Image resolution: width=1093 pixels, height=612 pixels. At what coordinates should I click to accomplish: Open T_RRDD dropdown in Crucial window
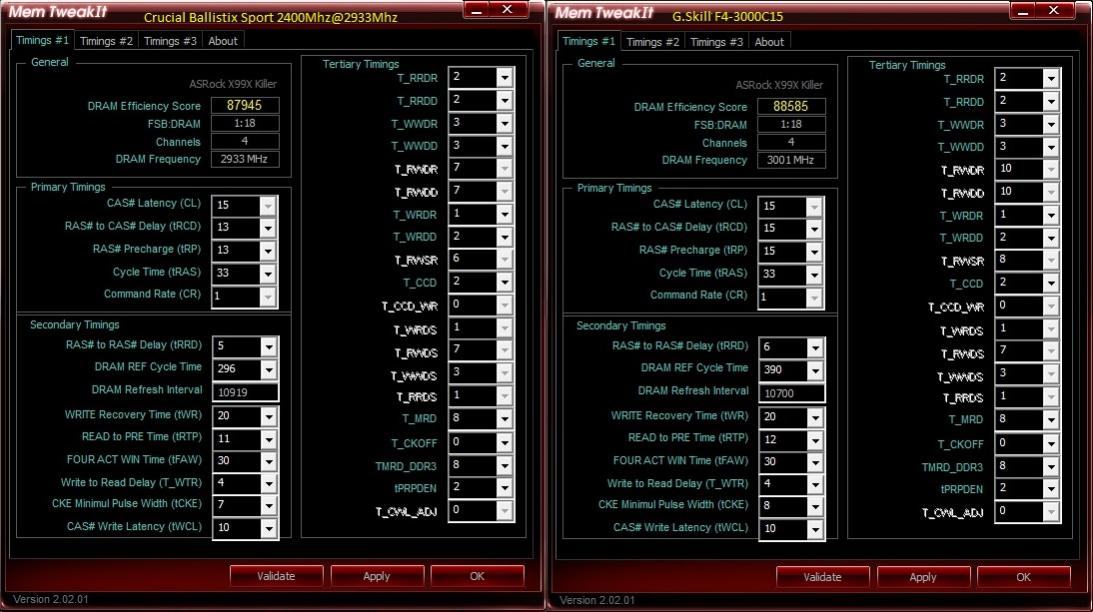(x=505, y=100)
